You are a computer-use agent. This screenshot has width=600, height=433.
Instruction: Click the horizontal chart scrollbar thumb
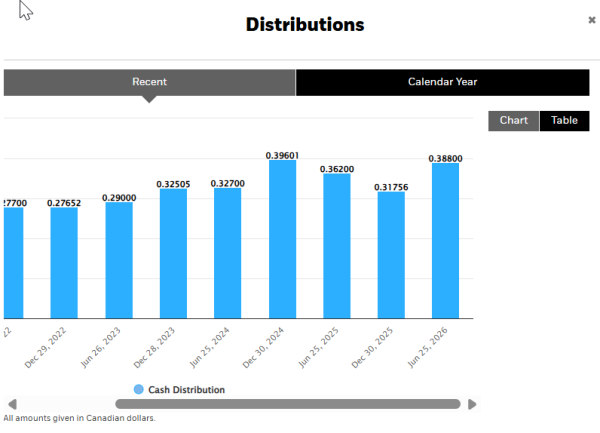288,404
